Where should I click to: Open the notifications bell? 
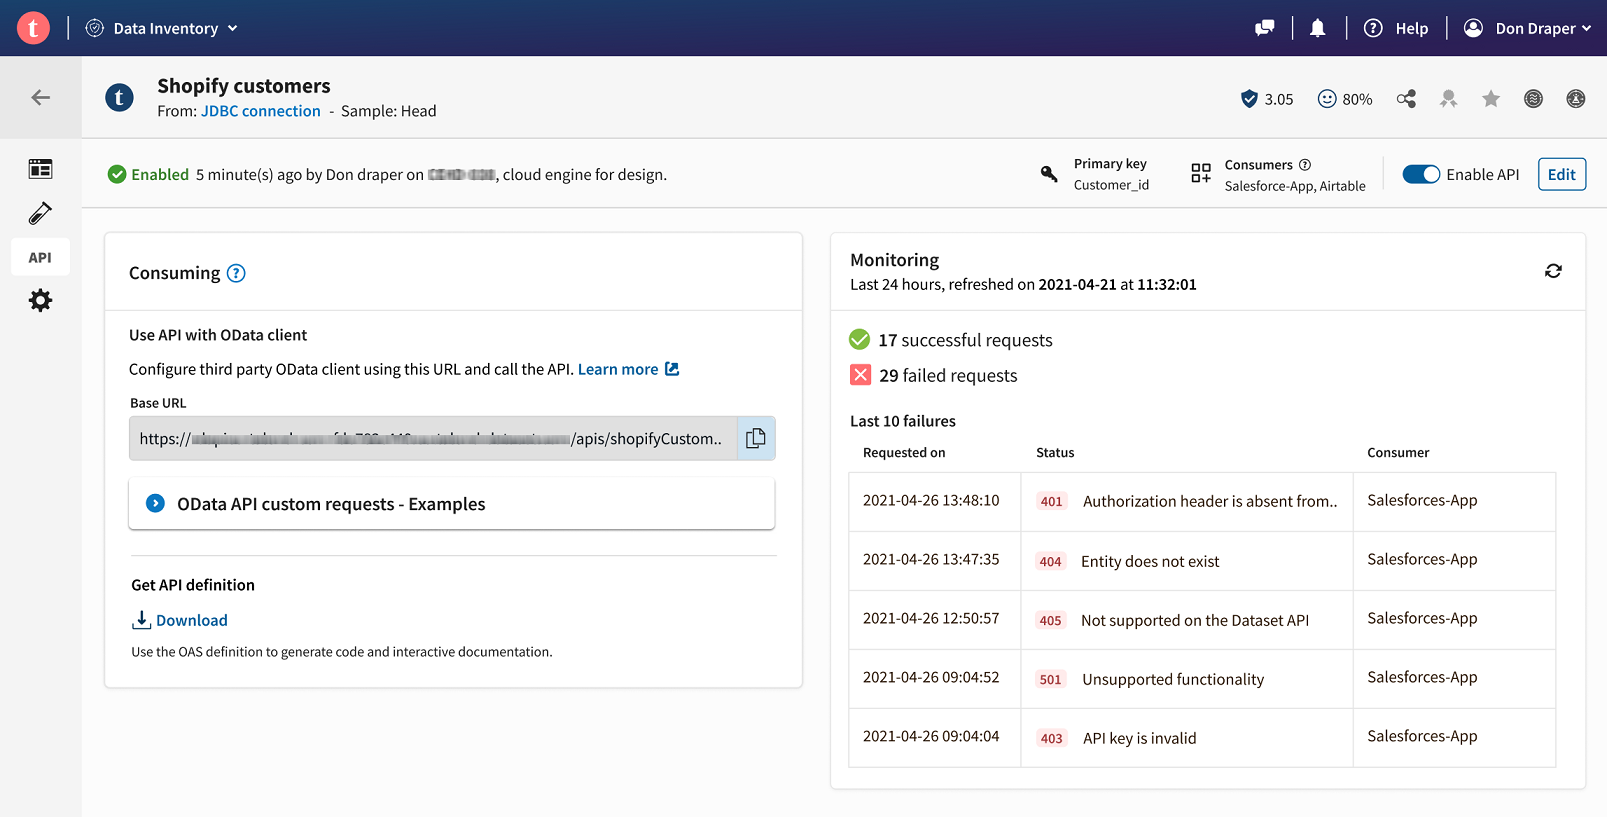[1318, 28]
